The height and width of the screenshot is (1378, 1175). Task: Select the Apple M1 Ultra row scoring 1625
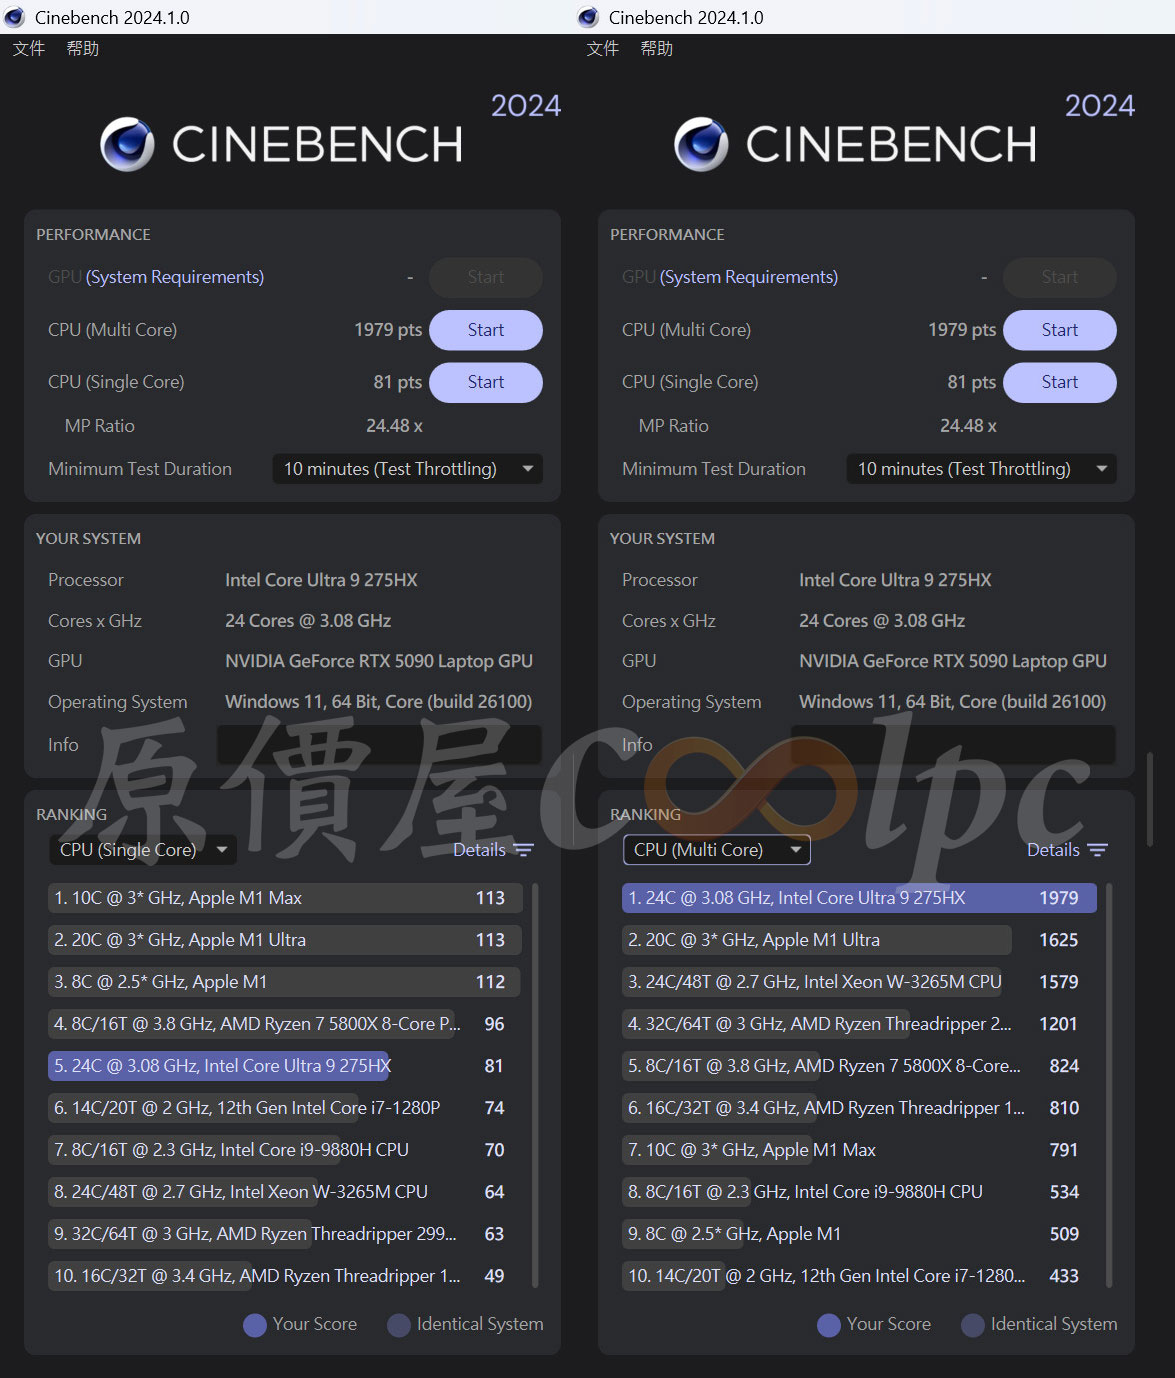click(859, 940)
